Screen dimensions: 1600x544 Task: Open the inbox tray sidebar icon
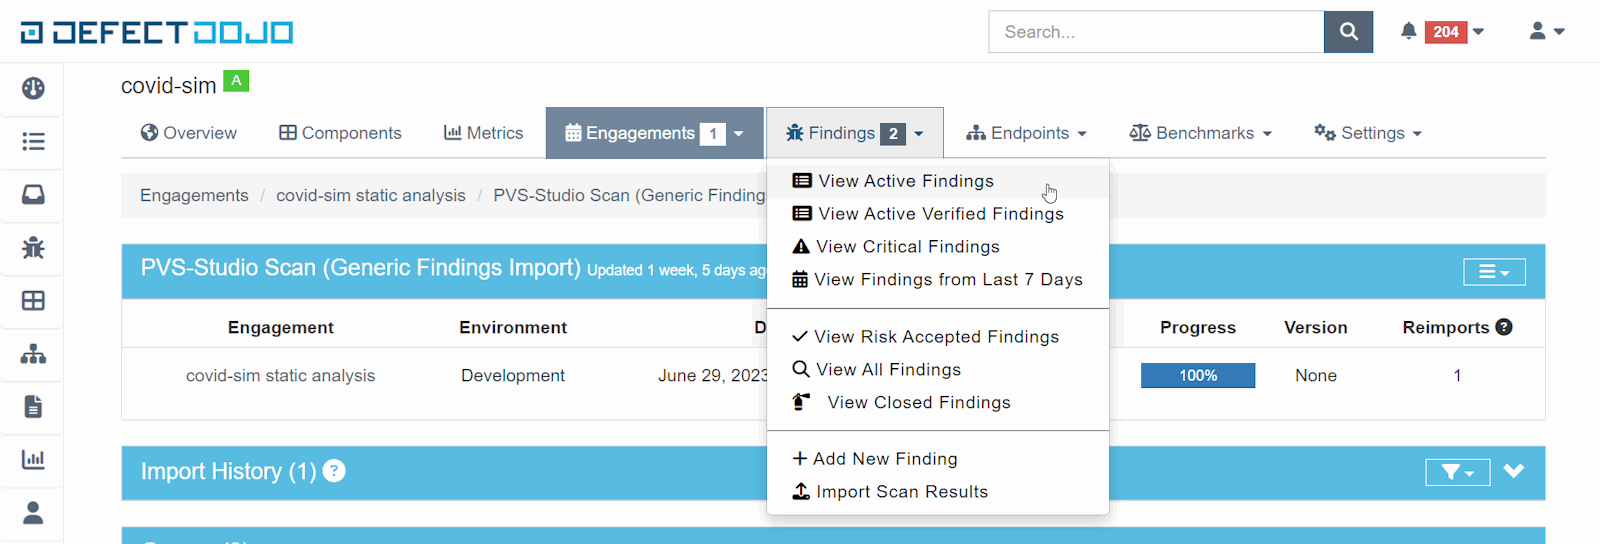pos(33,194)
